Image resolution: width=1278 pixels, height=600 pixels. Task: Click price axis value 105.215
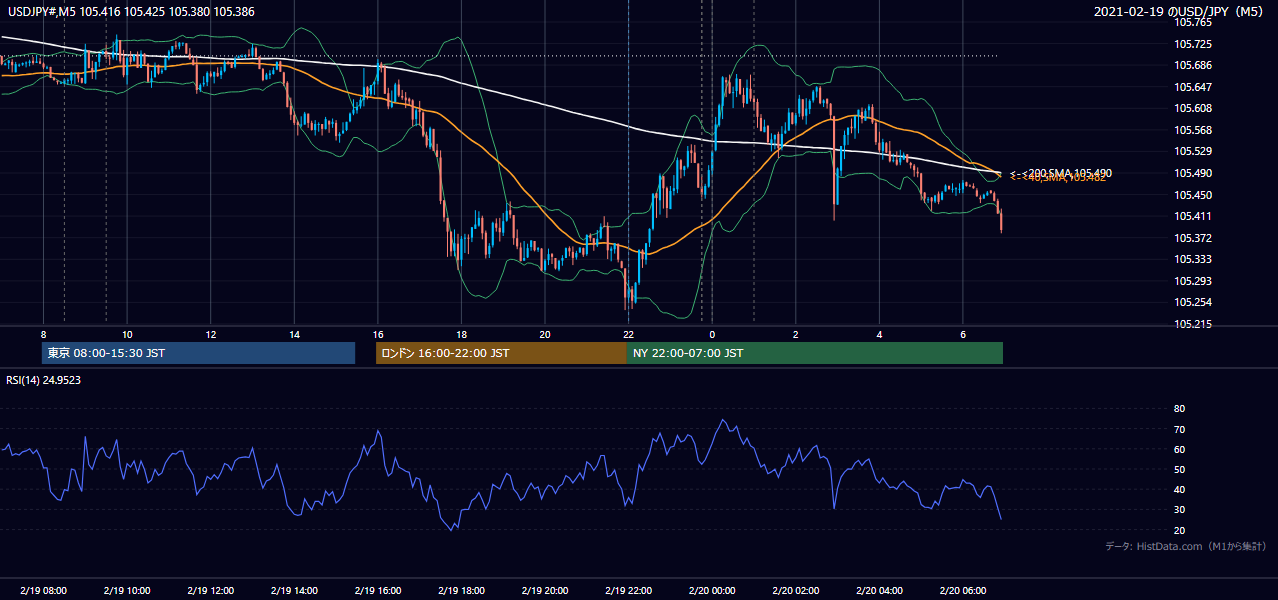[1194, 324]
